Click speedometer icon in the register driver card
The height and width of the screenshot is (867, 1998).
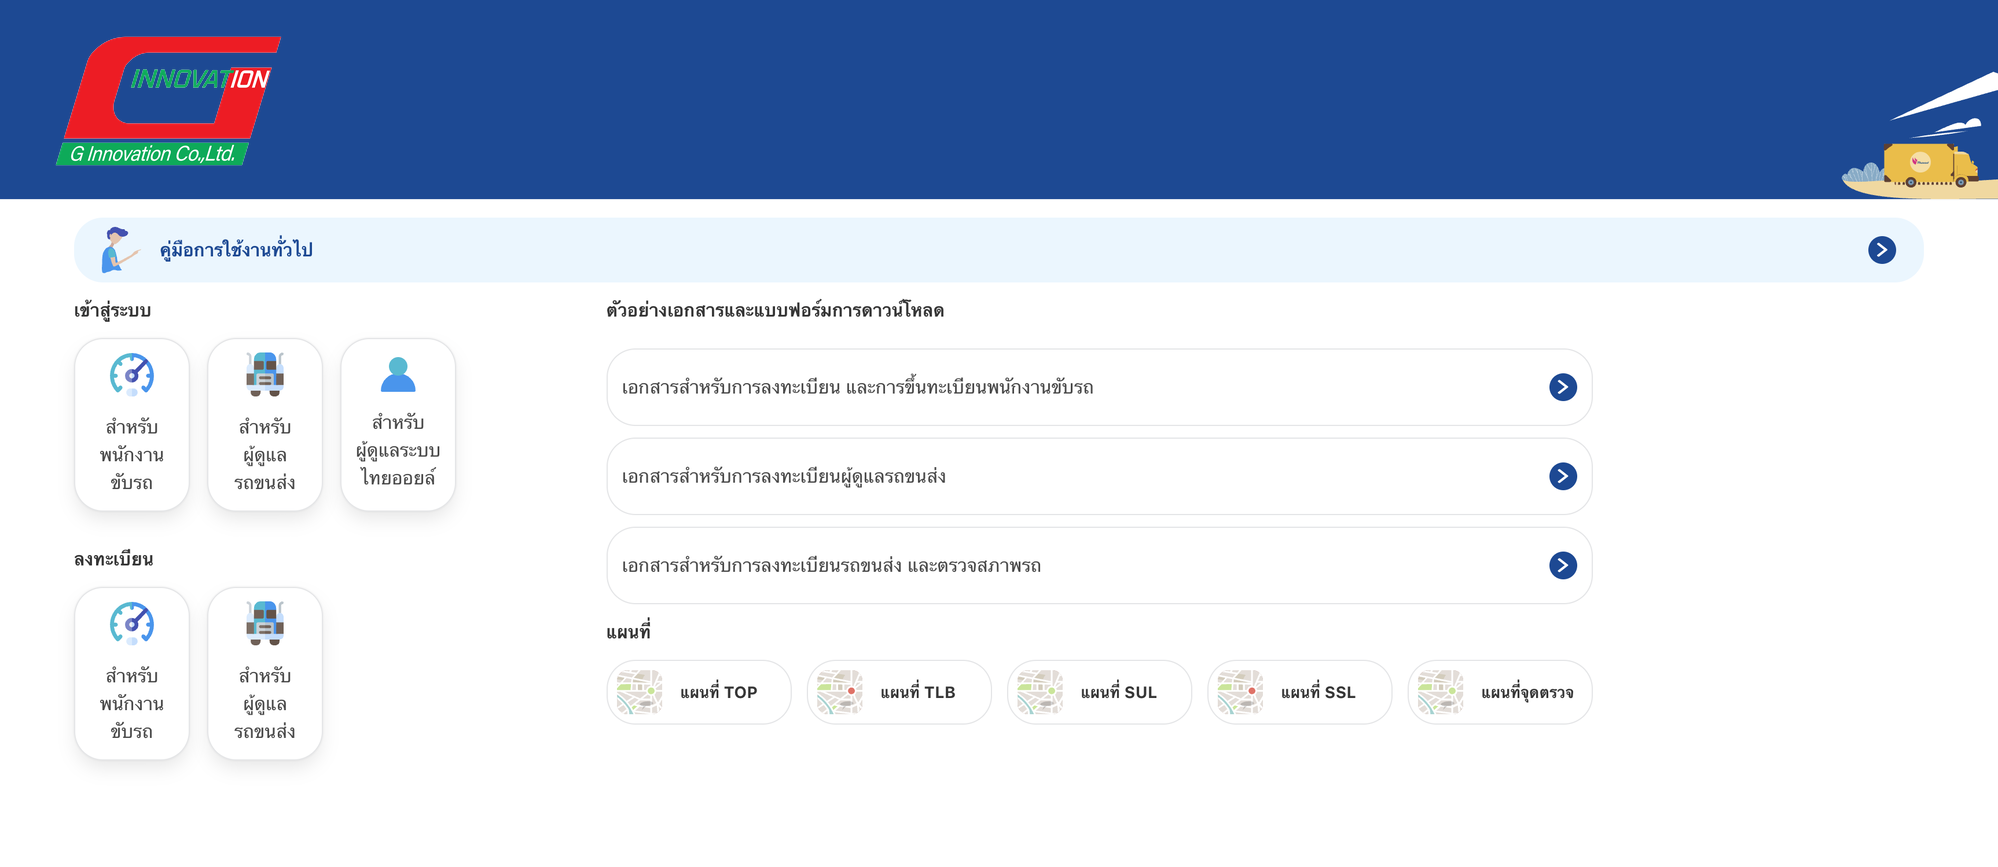pos(132,624)
